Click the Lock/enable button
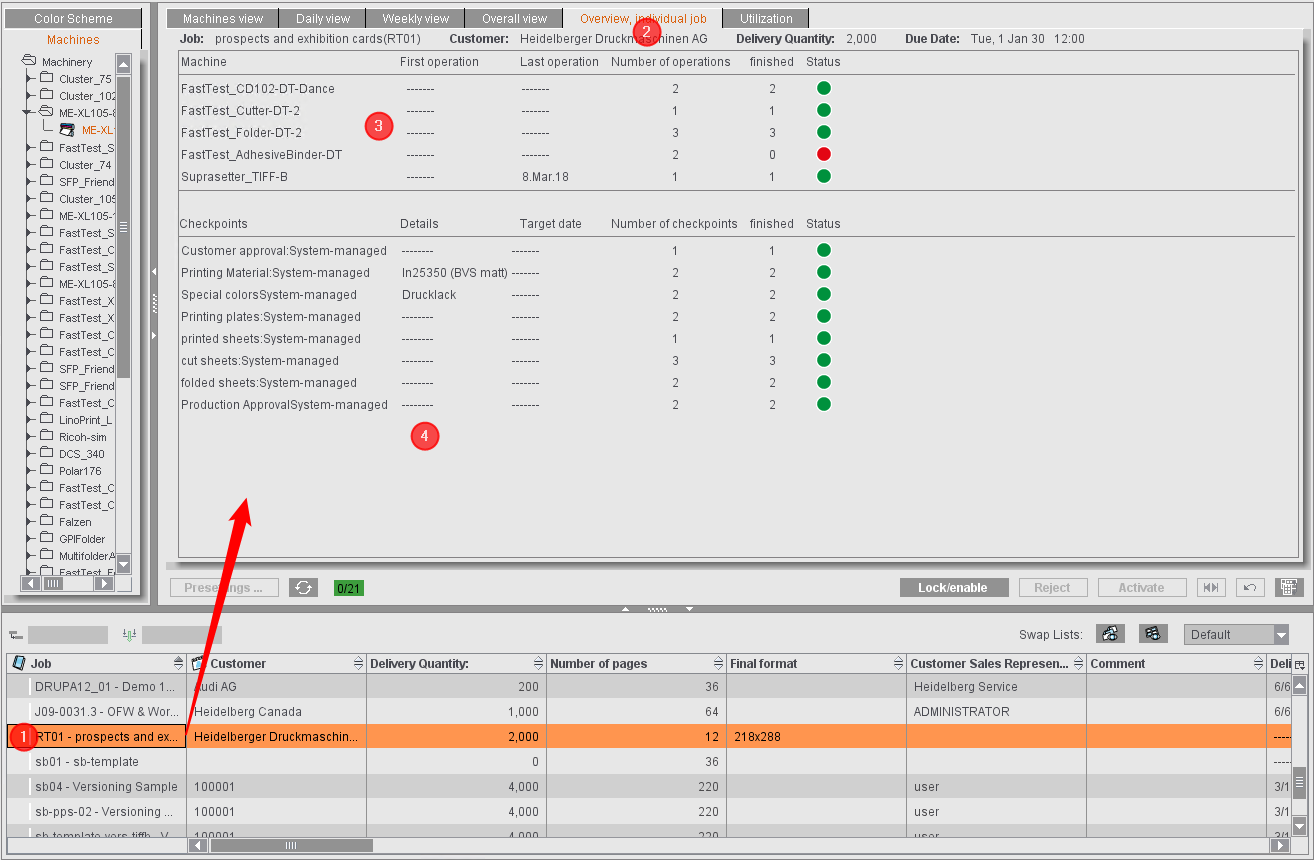 (953, 587)
